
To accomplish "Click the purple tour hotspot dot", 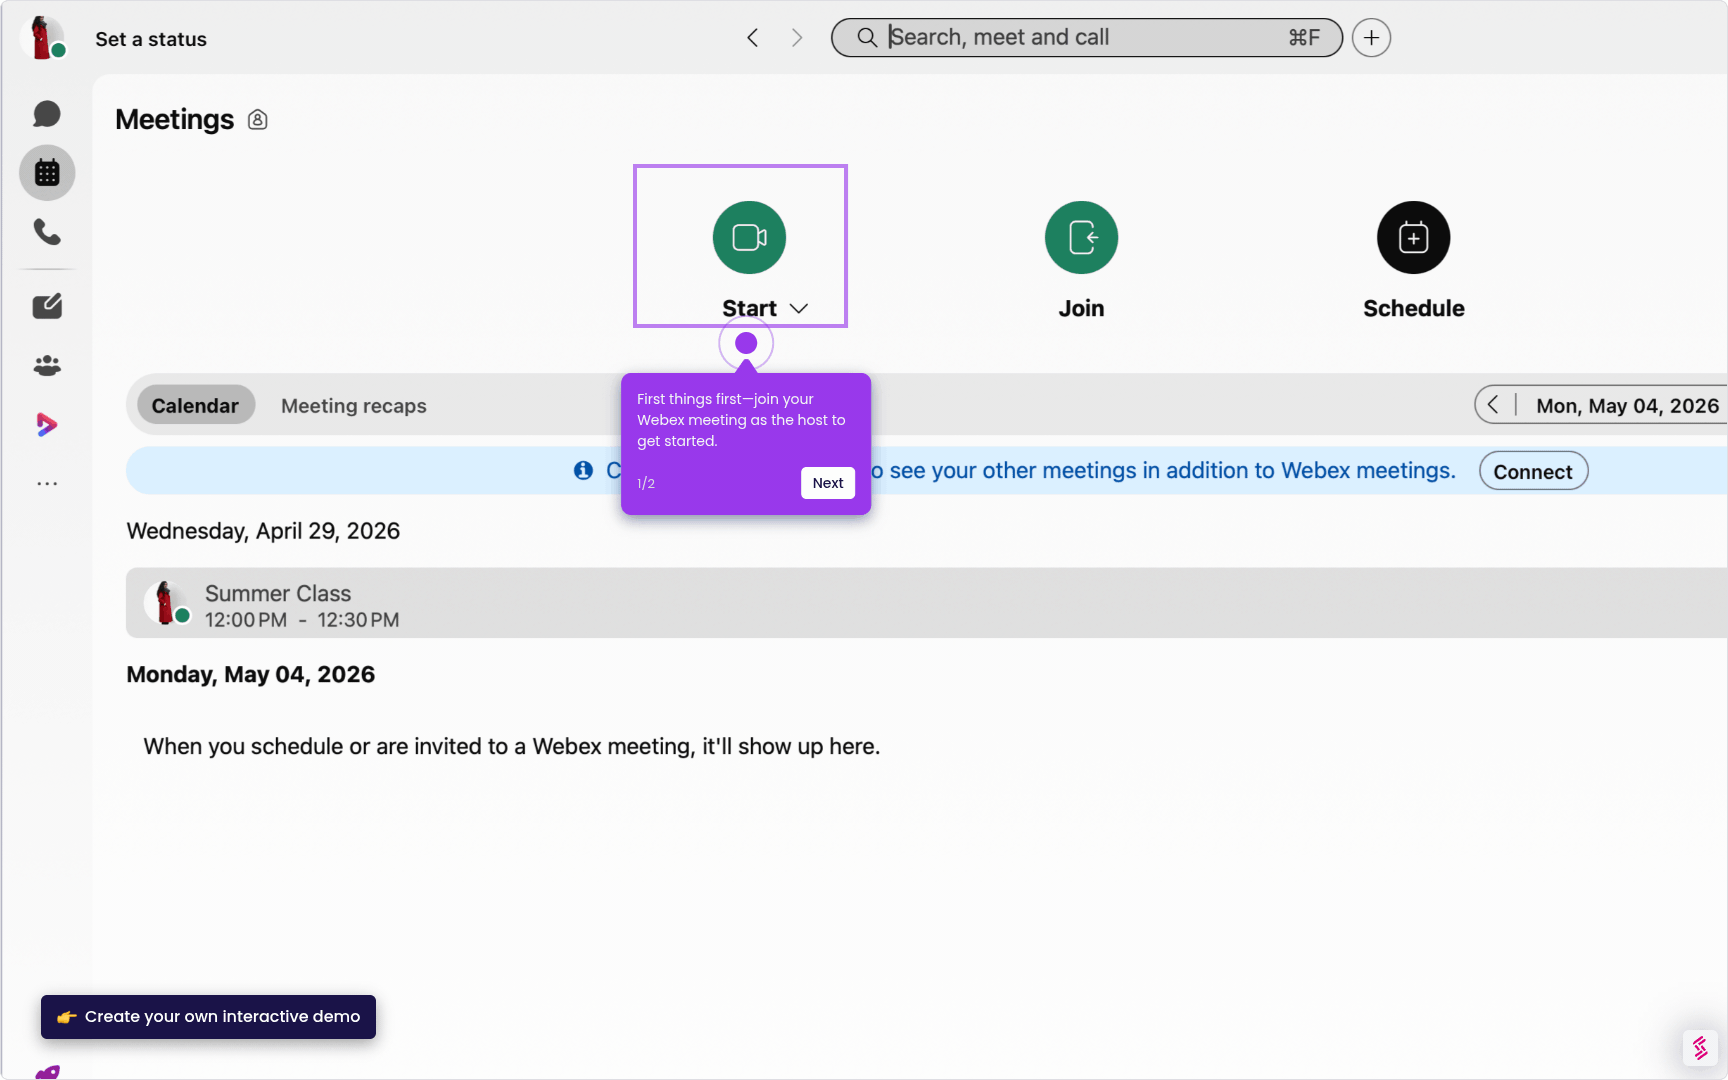I will [746, 343].
